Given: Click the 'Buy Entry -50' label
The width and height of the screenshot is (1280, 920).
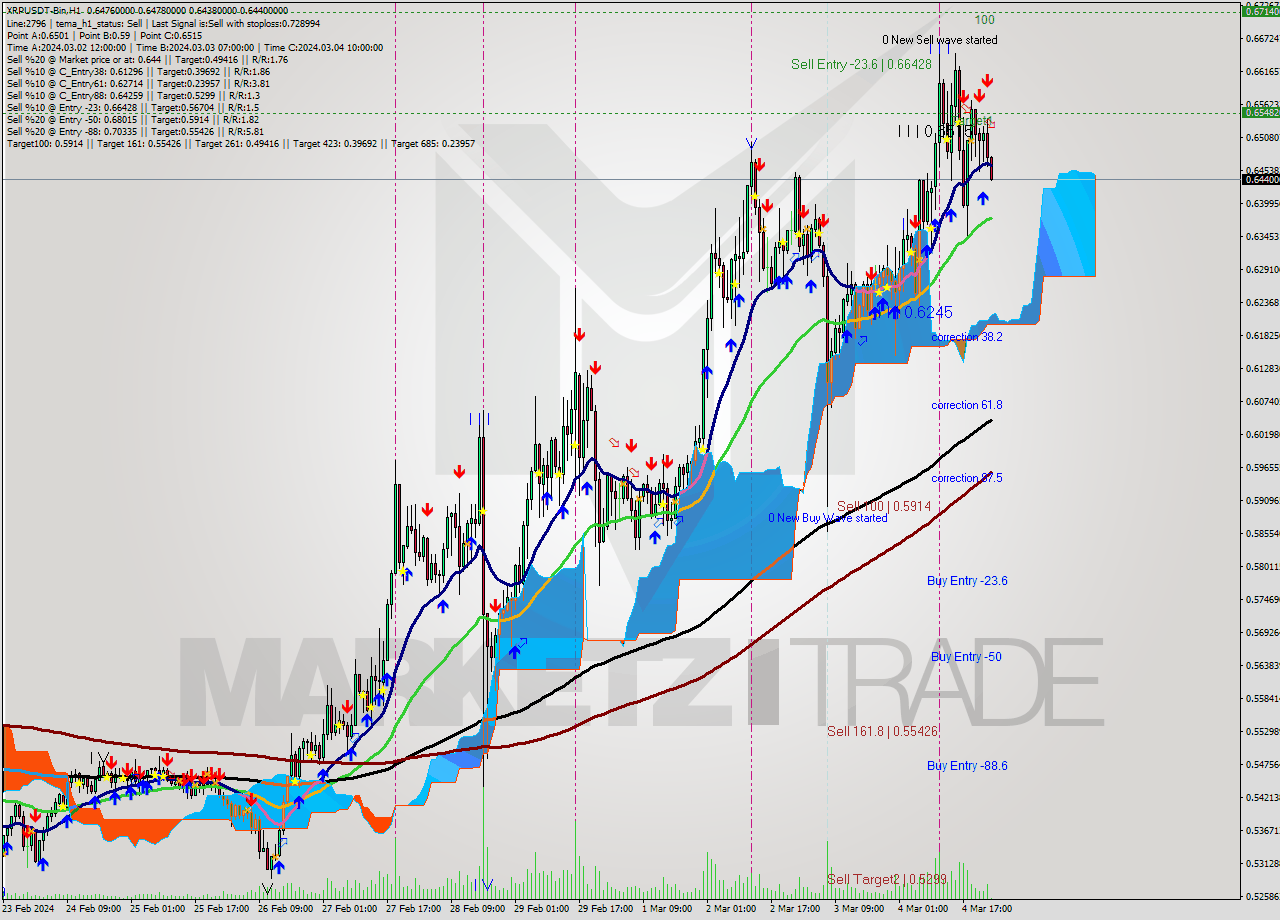Looking at the screenshot, I should (x=966, y=656).
